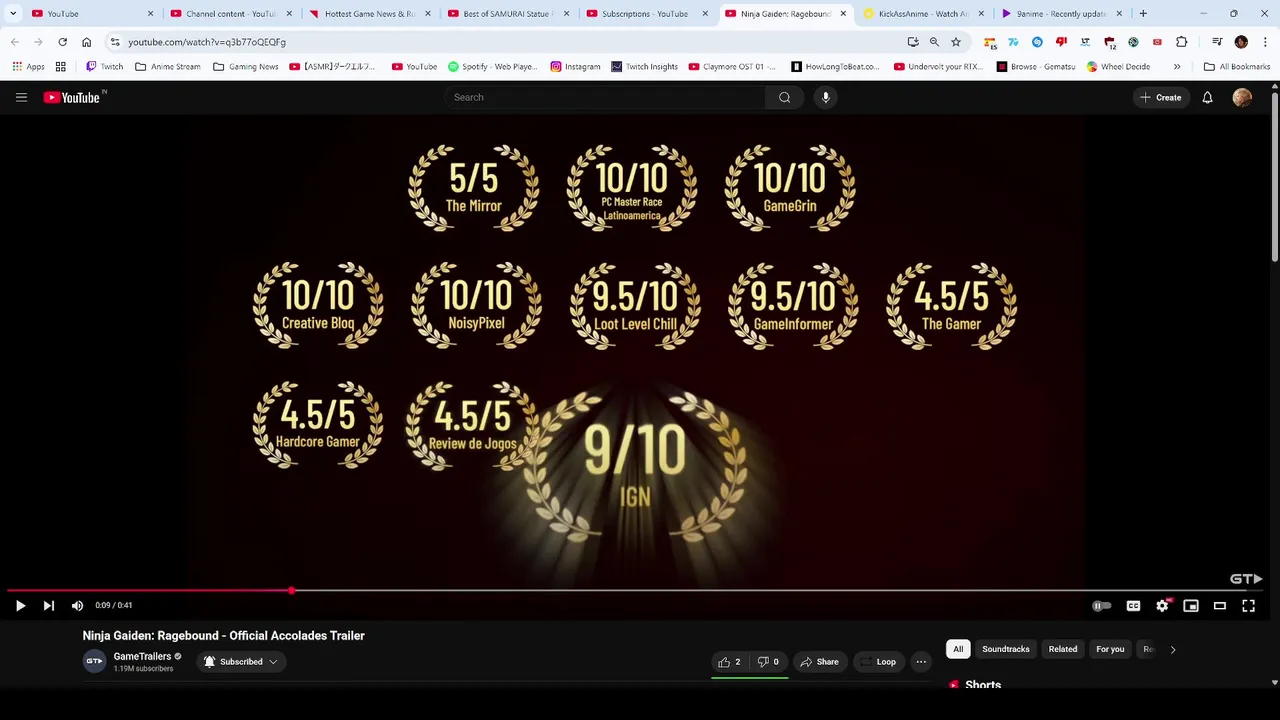Open the Anime Stream bookmark folder
Screen dimensions: 1280x720
point(168,66)
